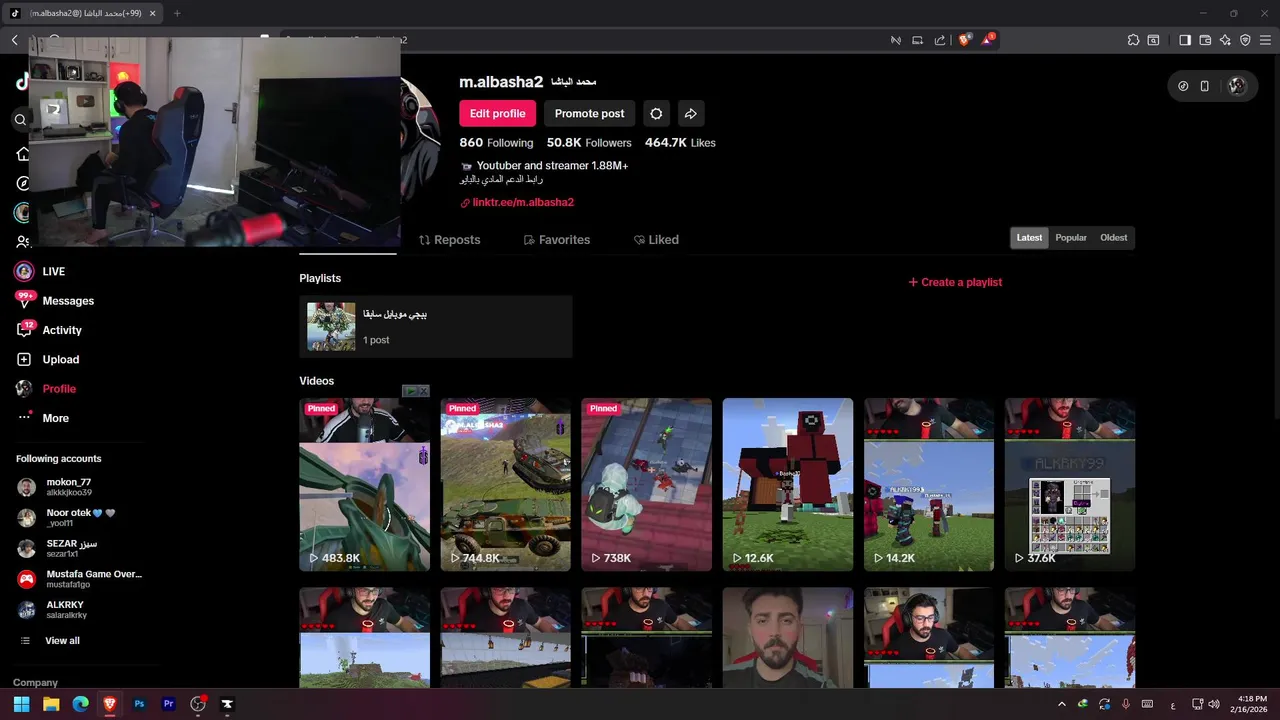Open profile settings gear icon
The image size is (1280, 720).
coord(656,113)
